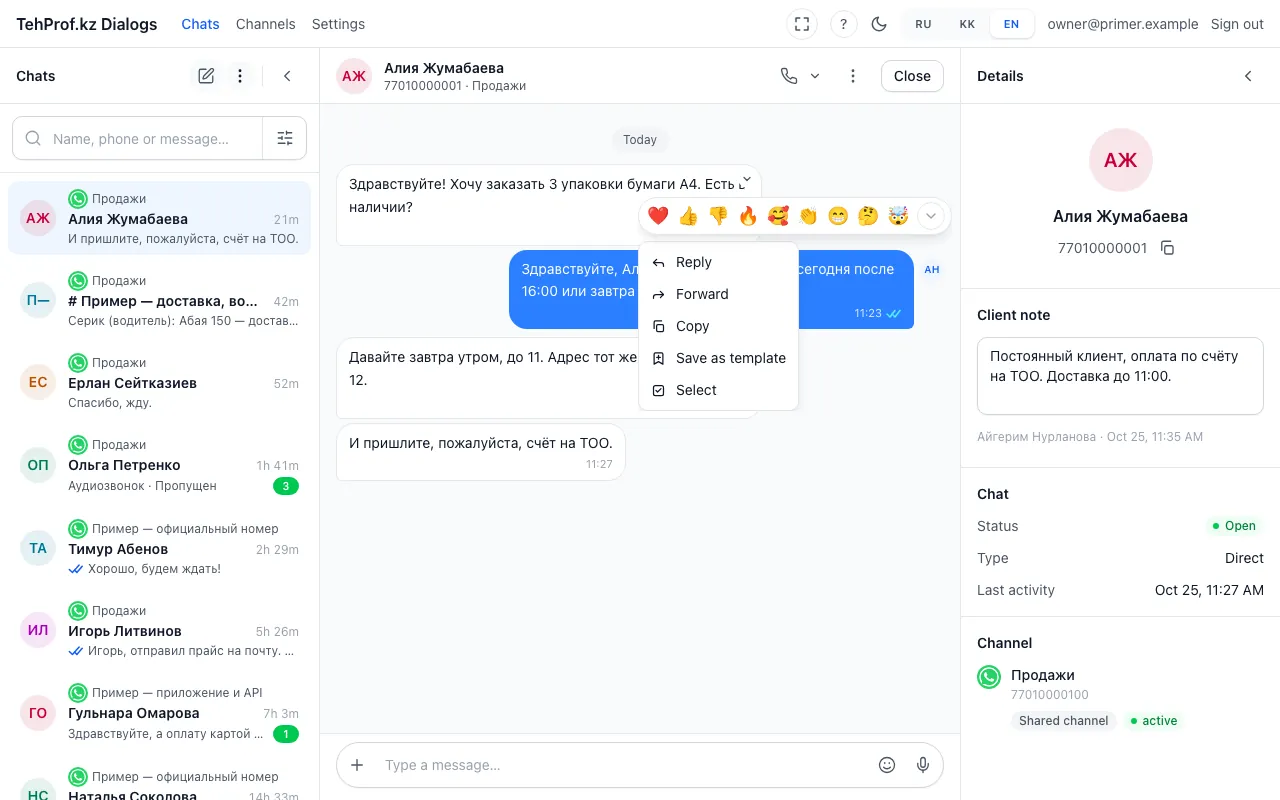React with red heart emoji

658,215
